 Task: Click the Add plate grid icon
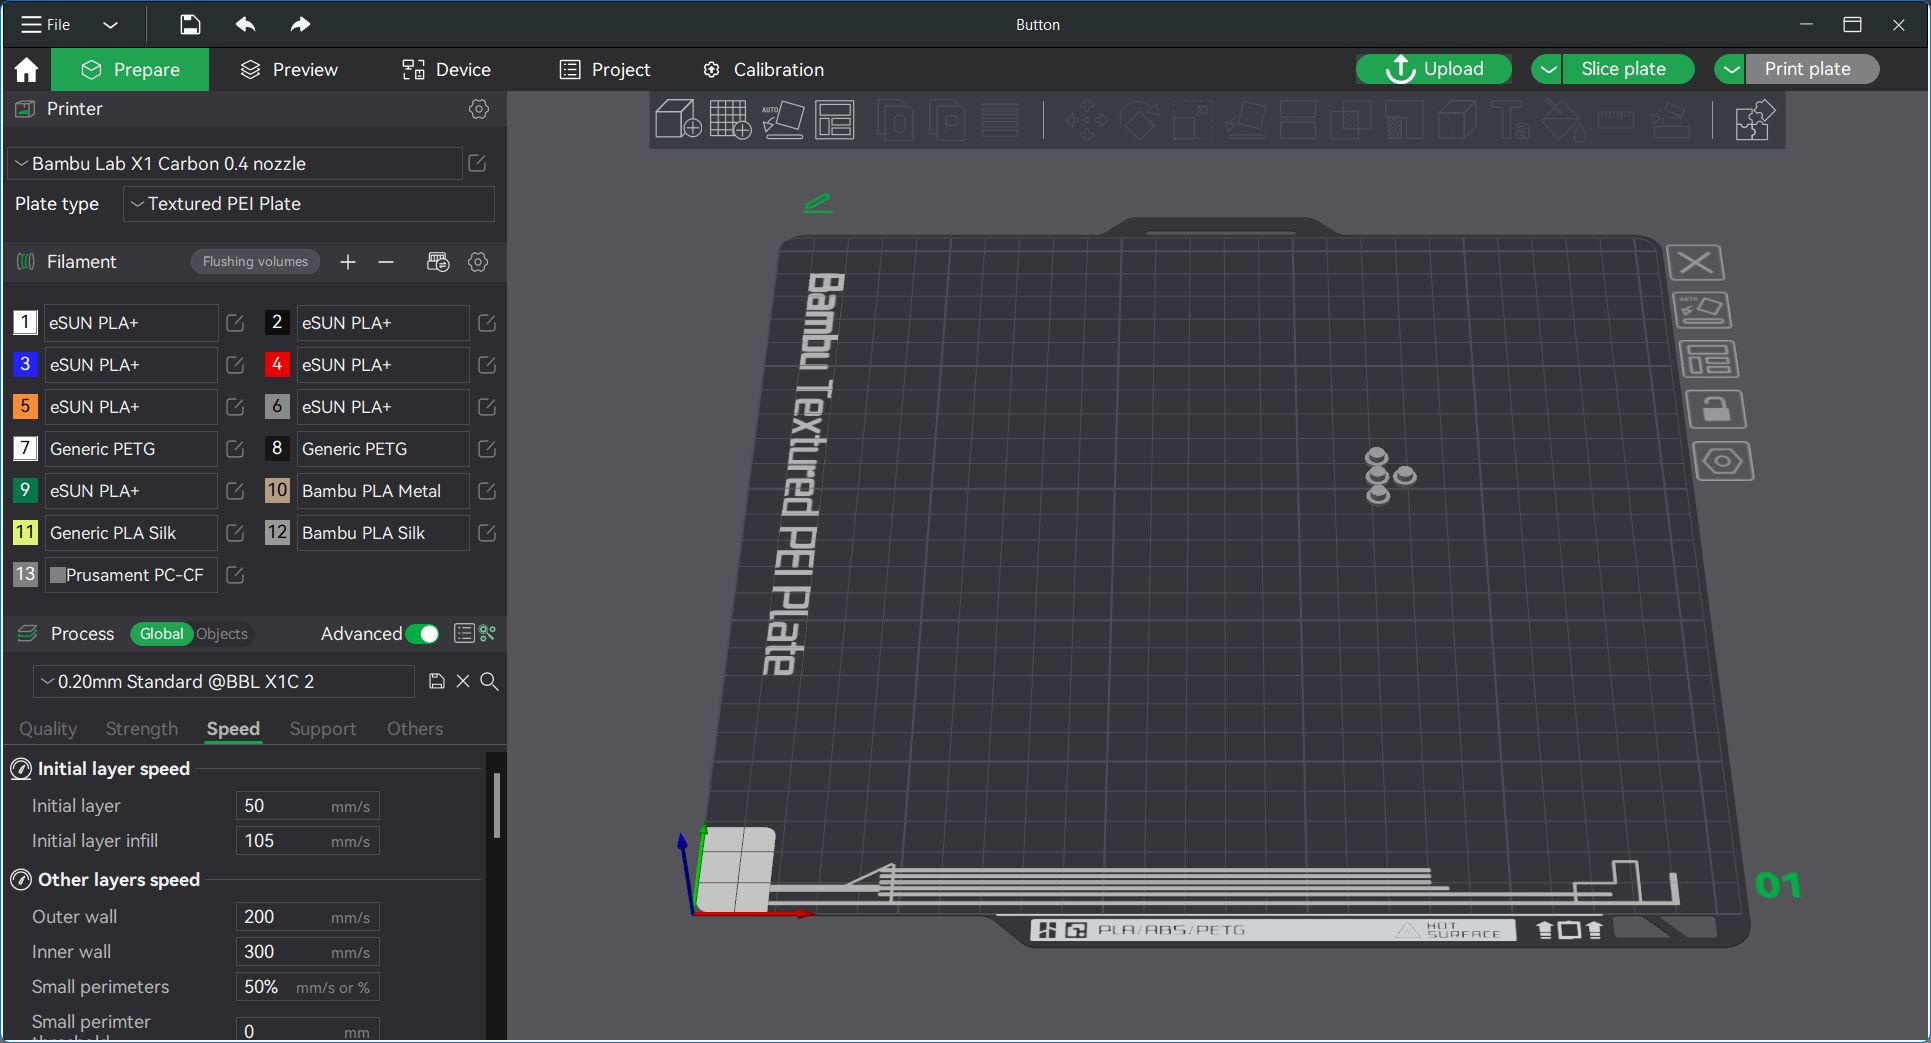point(730,120)
